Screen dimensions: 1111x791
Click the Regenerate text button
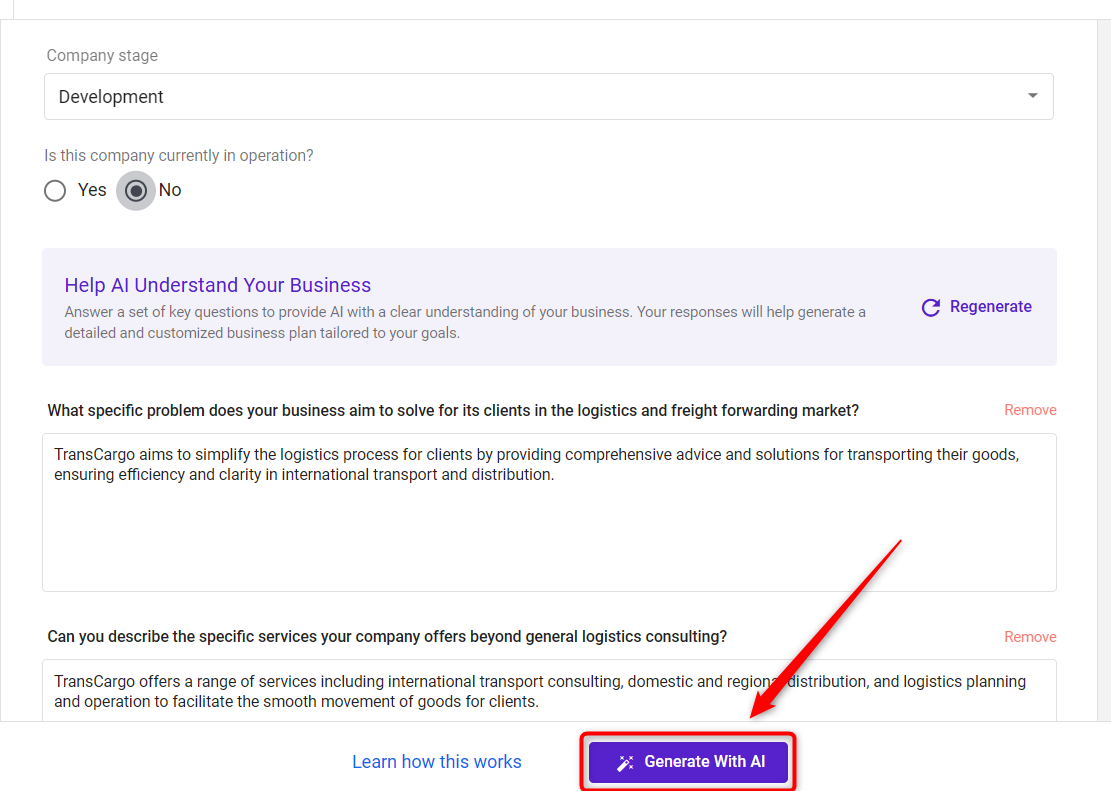pos(991,307)
